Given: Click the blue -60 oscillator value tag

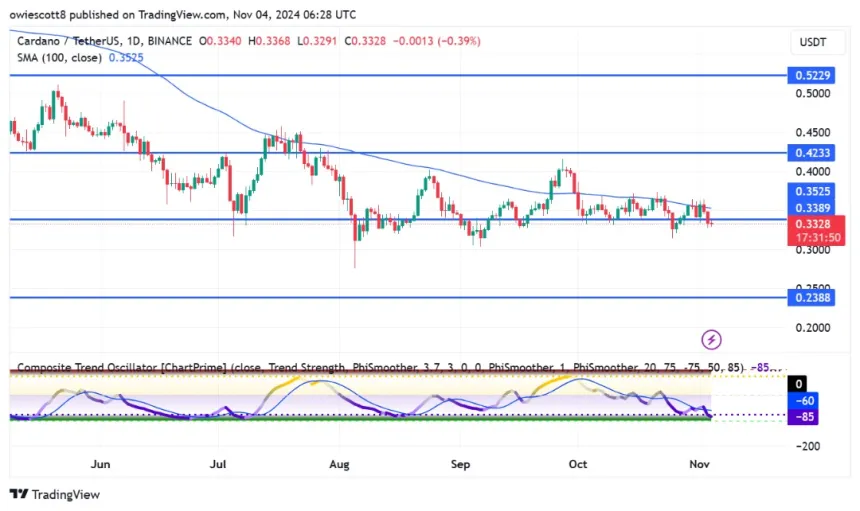Looking at the screenshot, I should (803, 400).
